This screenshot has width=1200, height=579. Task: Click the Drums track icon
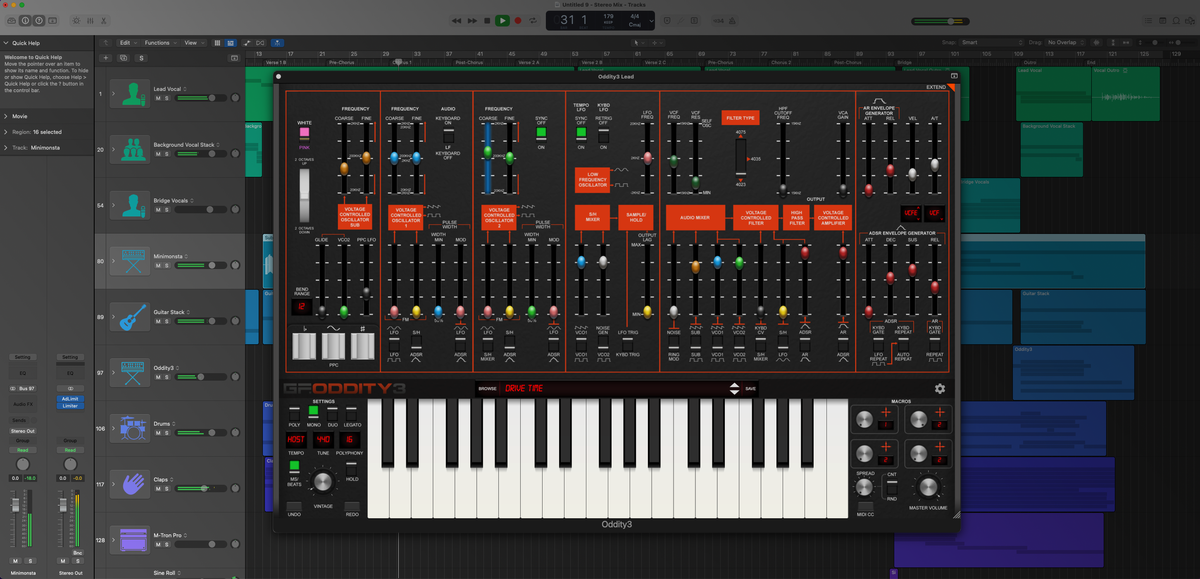pos(129,428)
